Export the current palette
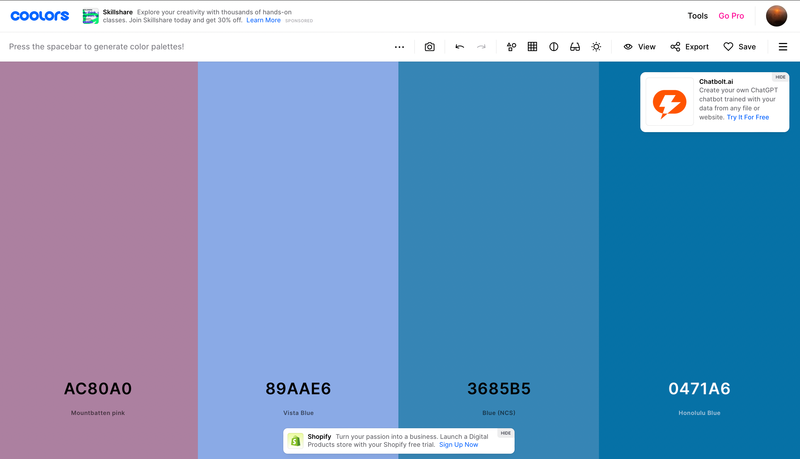800x459 pixels. tap(689, 47)
